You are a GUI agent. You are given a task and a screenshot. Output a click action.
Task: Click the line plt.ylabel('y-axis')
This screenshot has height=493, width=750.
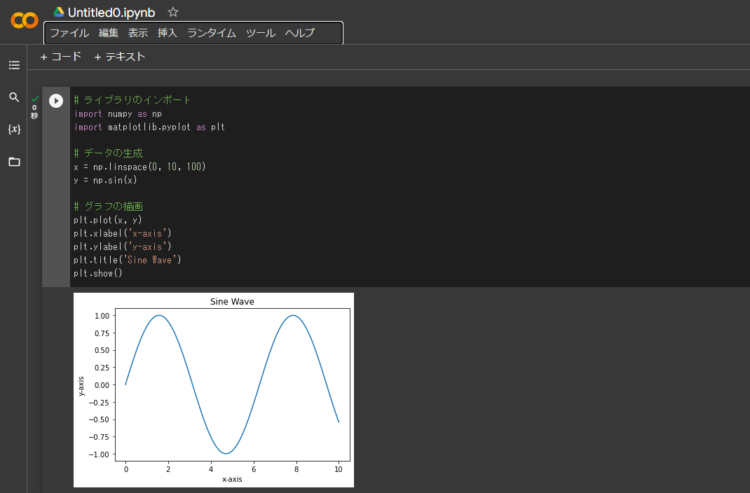(122, 247)
